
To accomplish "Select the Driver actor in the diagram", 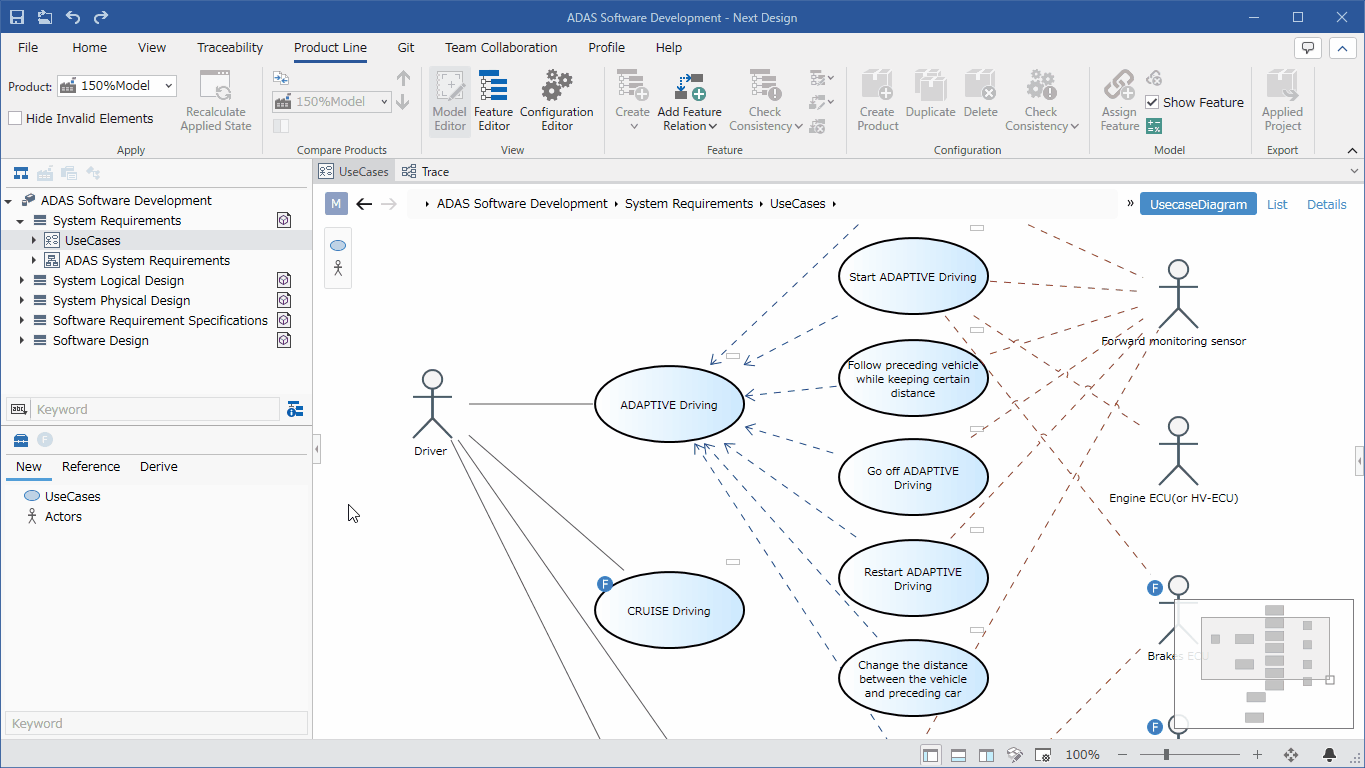I will click(431, 413).
